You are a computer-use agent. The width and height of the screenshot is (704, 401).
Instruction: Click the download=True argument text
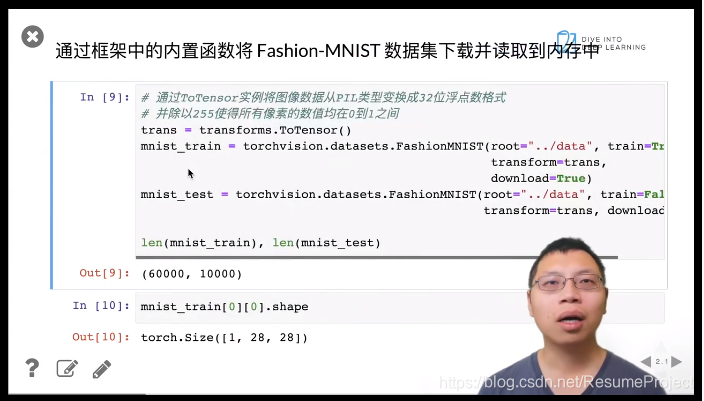tap(541, 178)
